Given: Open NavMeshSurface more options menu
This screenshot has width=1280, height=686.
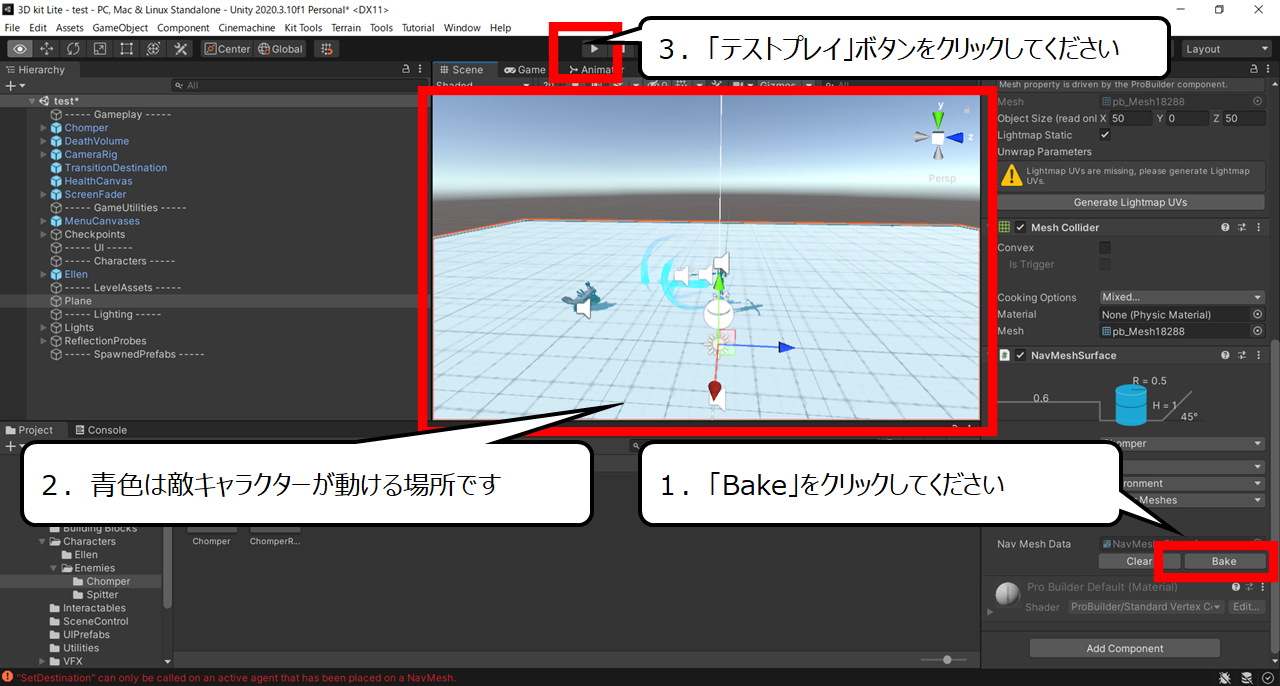Looking at the screenshot, I should click(x=1258, y=355).
